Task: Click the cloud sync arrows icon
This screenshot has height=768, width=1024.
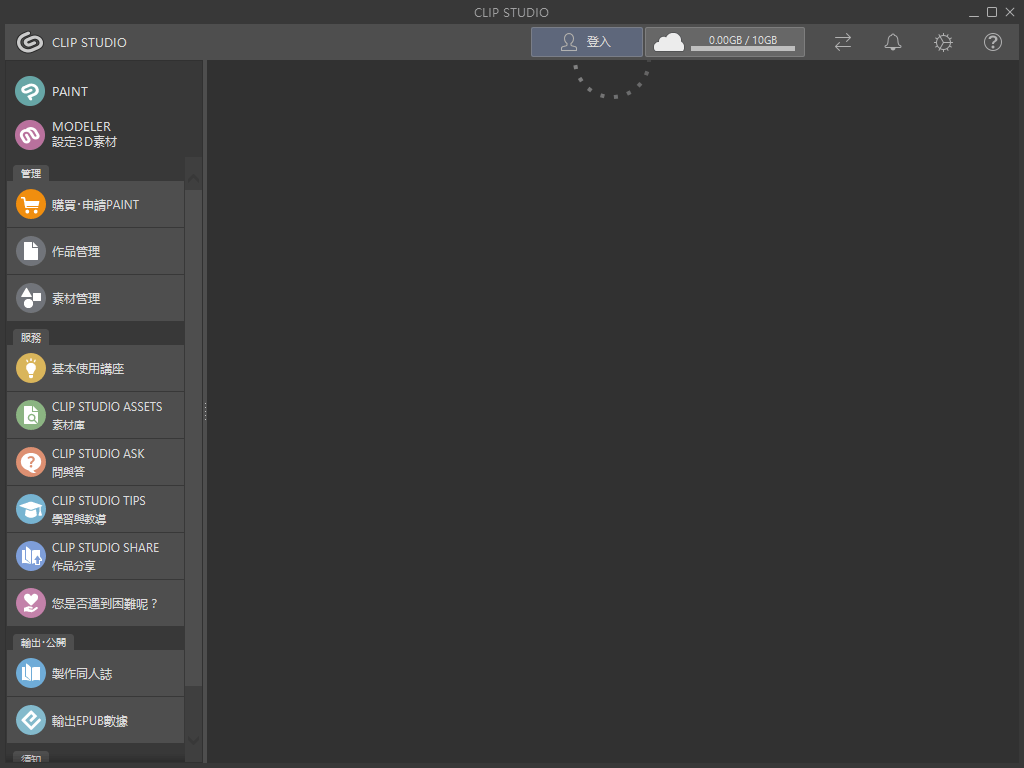Action: click(842, 42)
